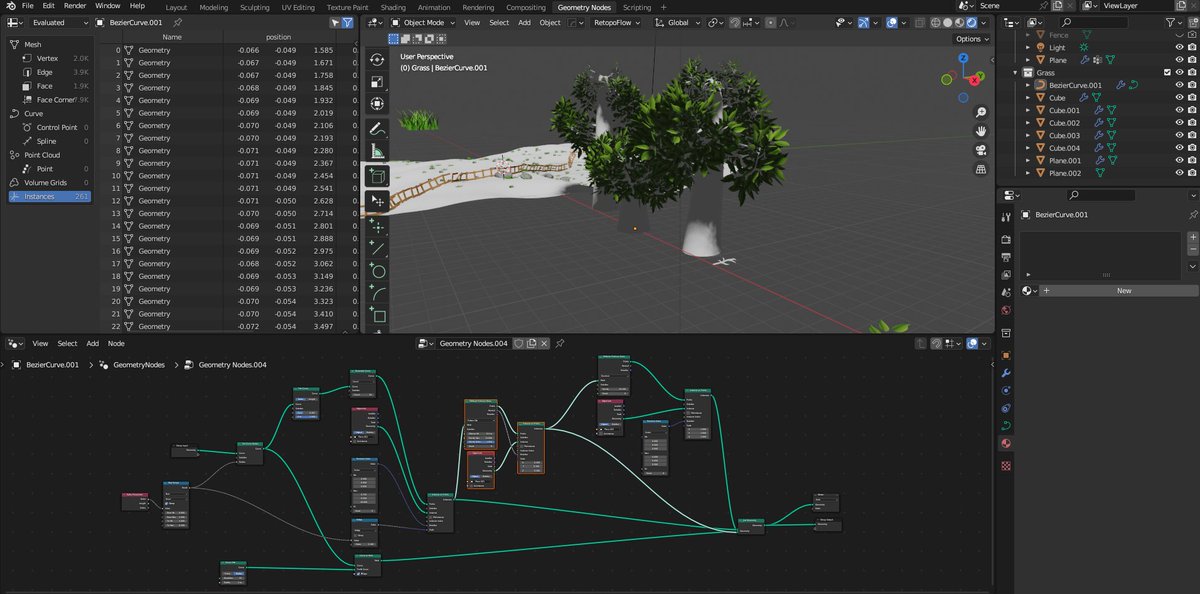
Task: Switch to the Scripting workspace tab
Action: coord(637,7)
